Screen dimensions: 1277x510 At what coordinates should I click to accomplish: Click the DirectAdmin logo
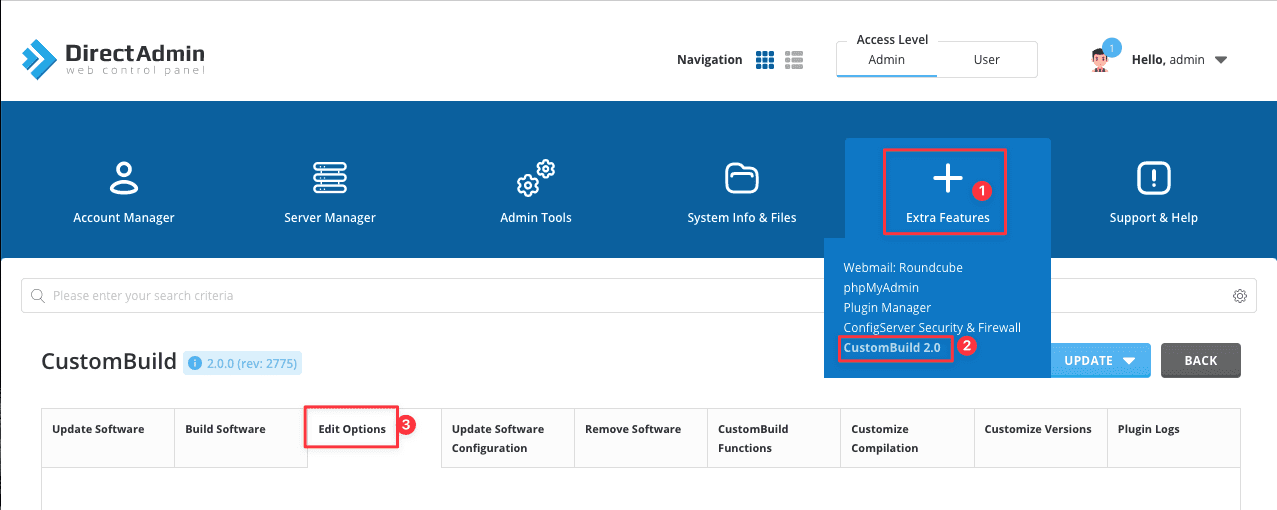[114, 59]
